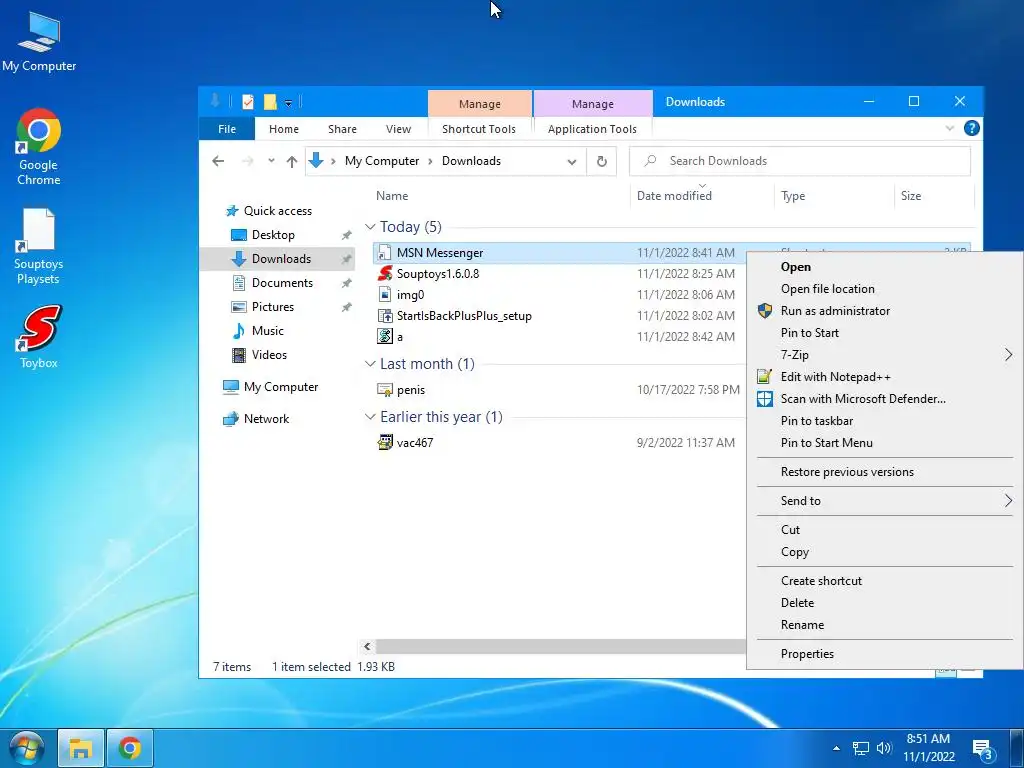Screen dimensions: 1024x768
Task: Open My Computer in the navigation pane
Action: pyautogui.click(x=281, y=387)
